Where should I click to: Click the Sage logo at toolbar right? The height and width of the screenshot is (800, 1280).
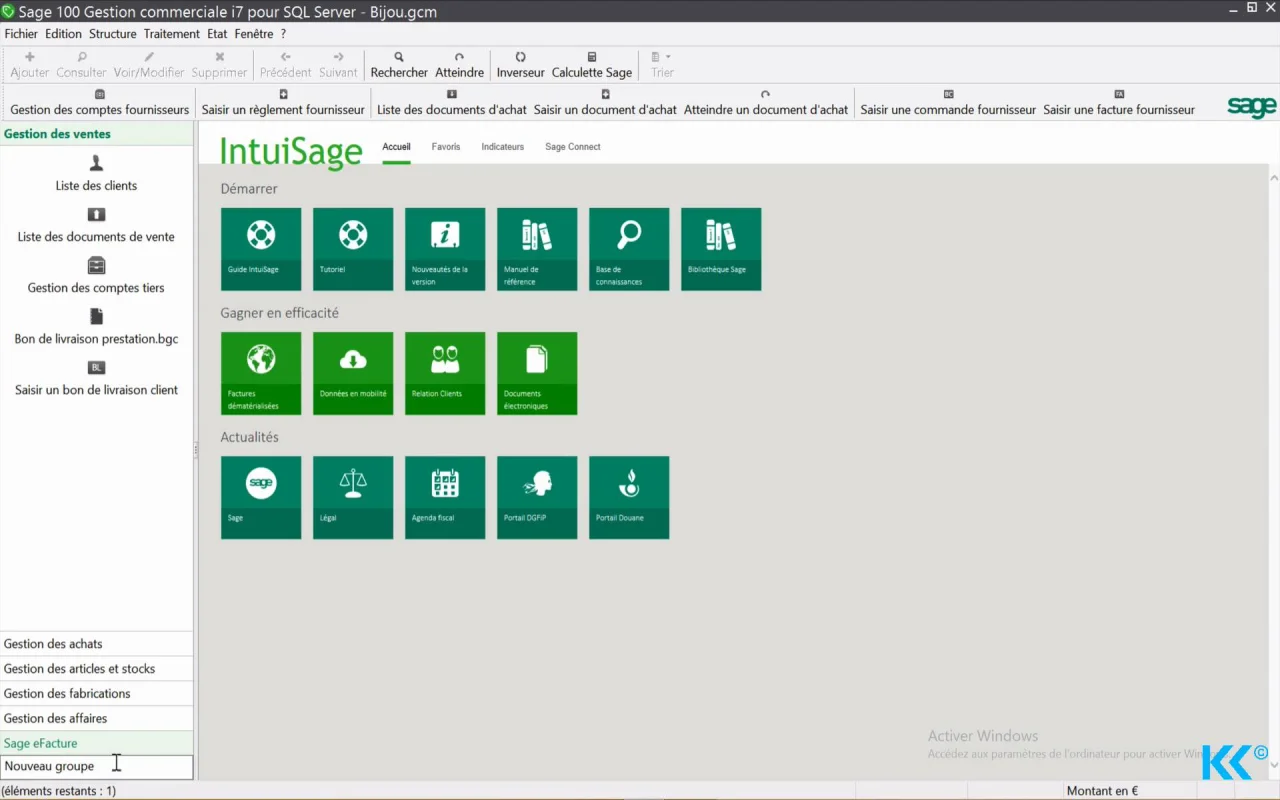coord(1252,106)
